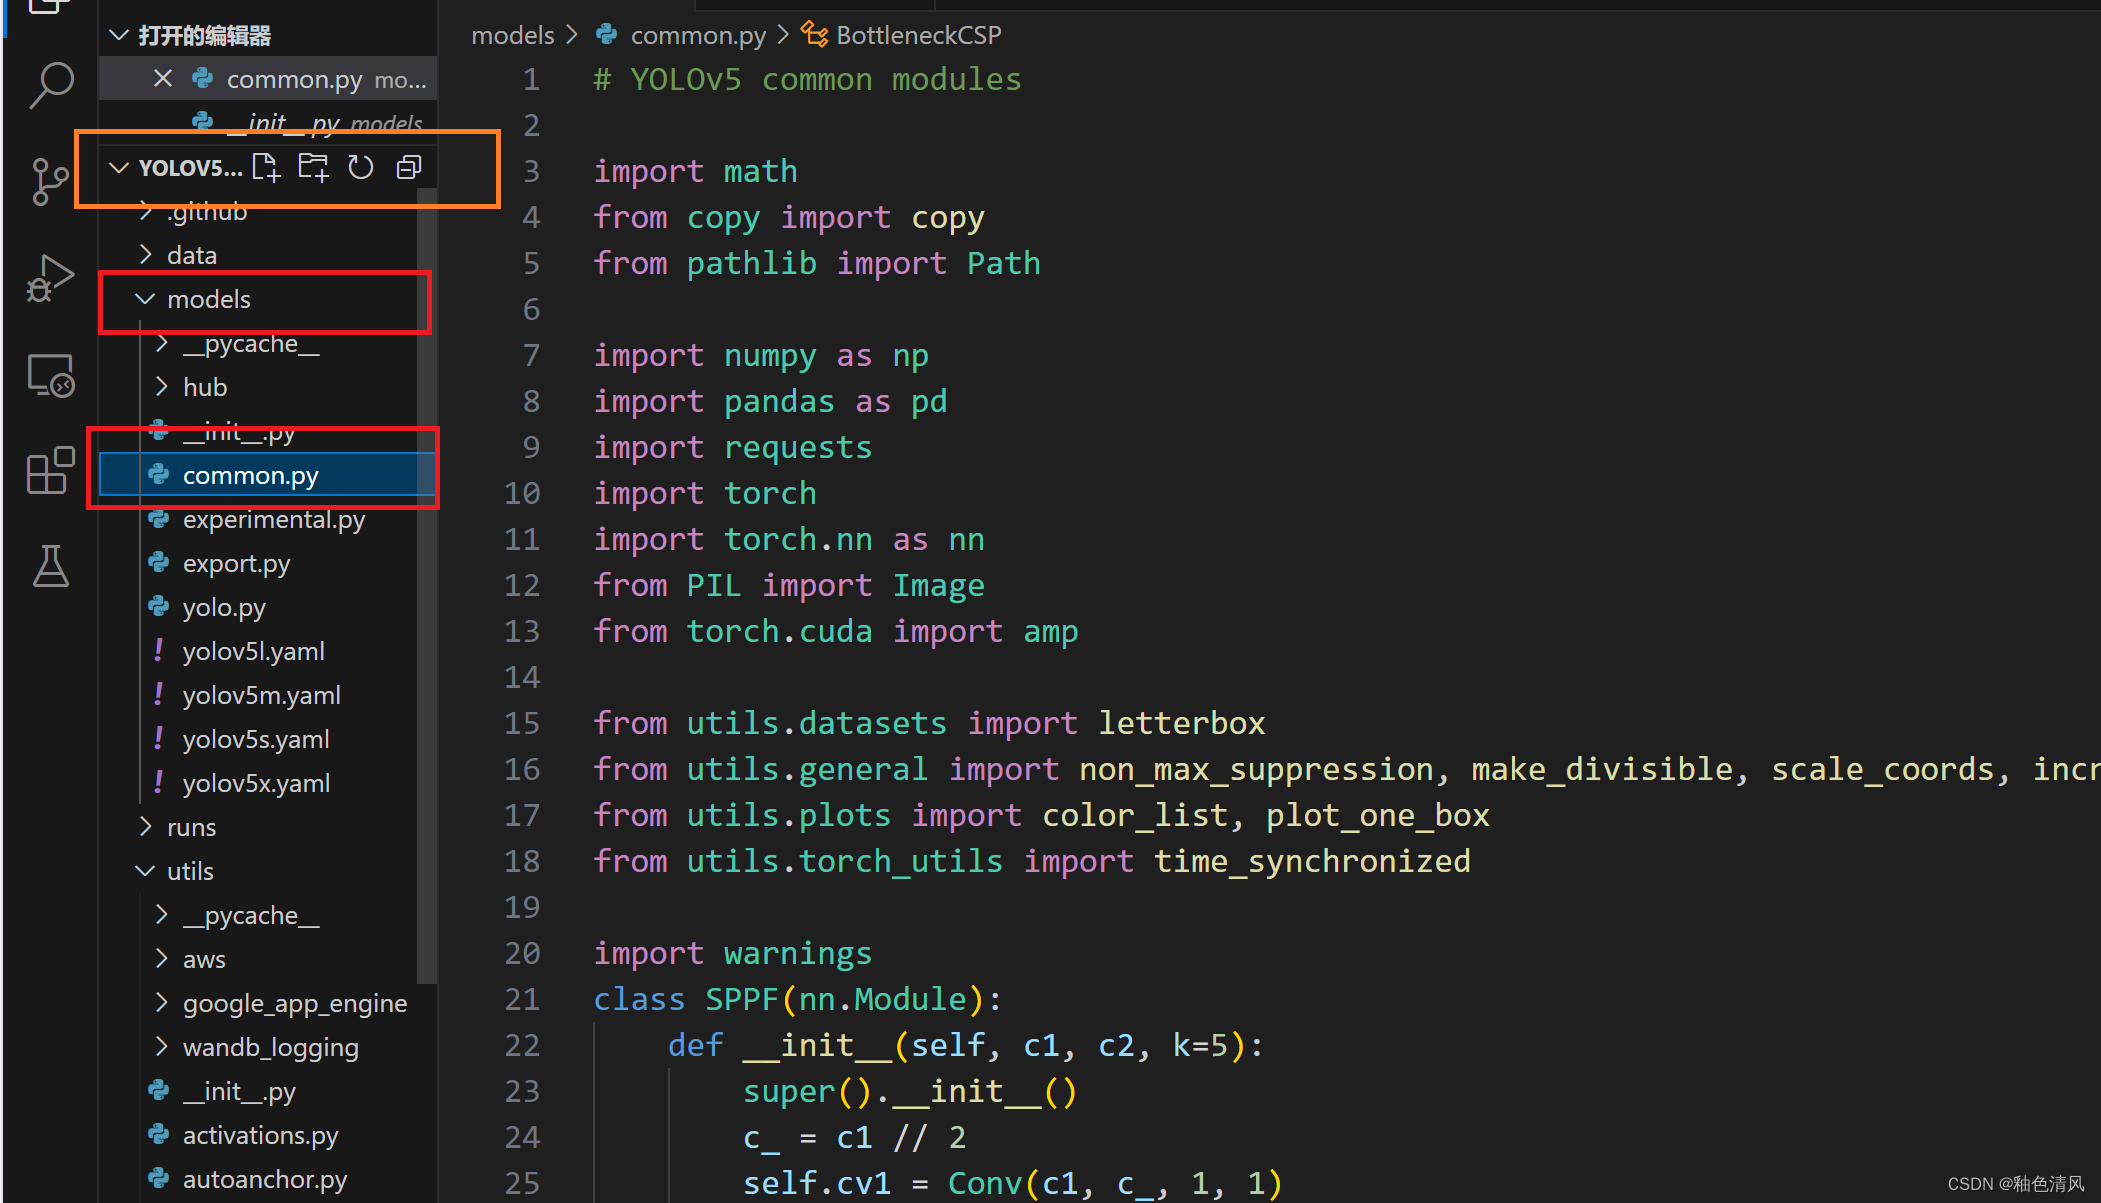Screen dimensions: 2101x1203
Task: Open experimental.py from models folder
Action: (x=273, y=519)
